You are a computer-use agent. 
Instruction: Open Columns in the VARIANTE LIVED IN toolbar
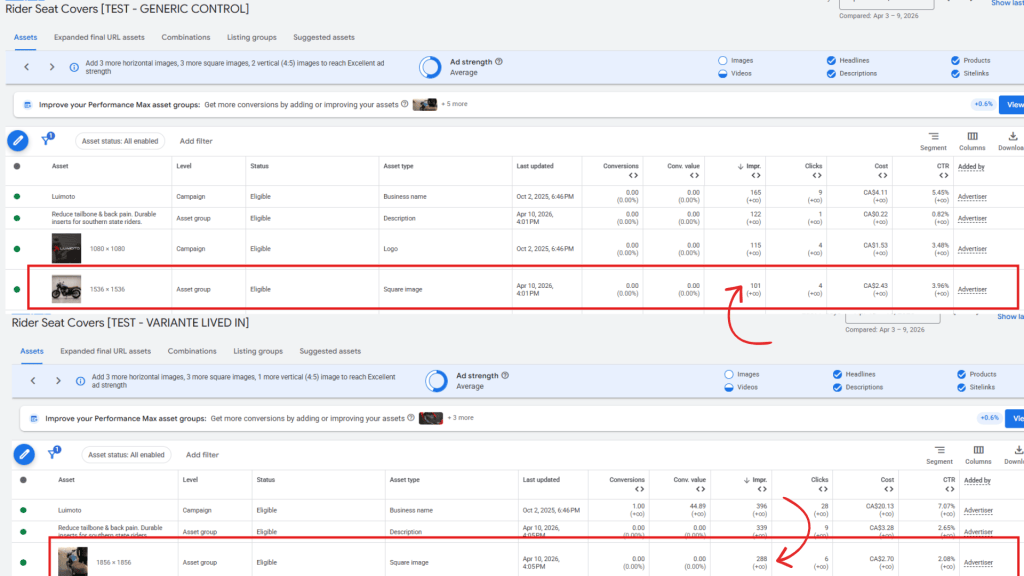pyautogui.click(x=978, y=455)
